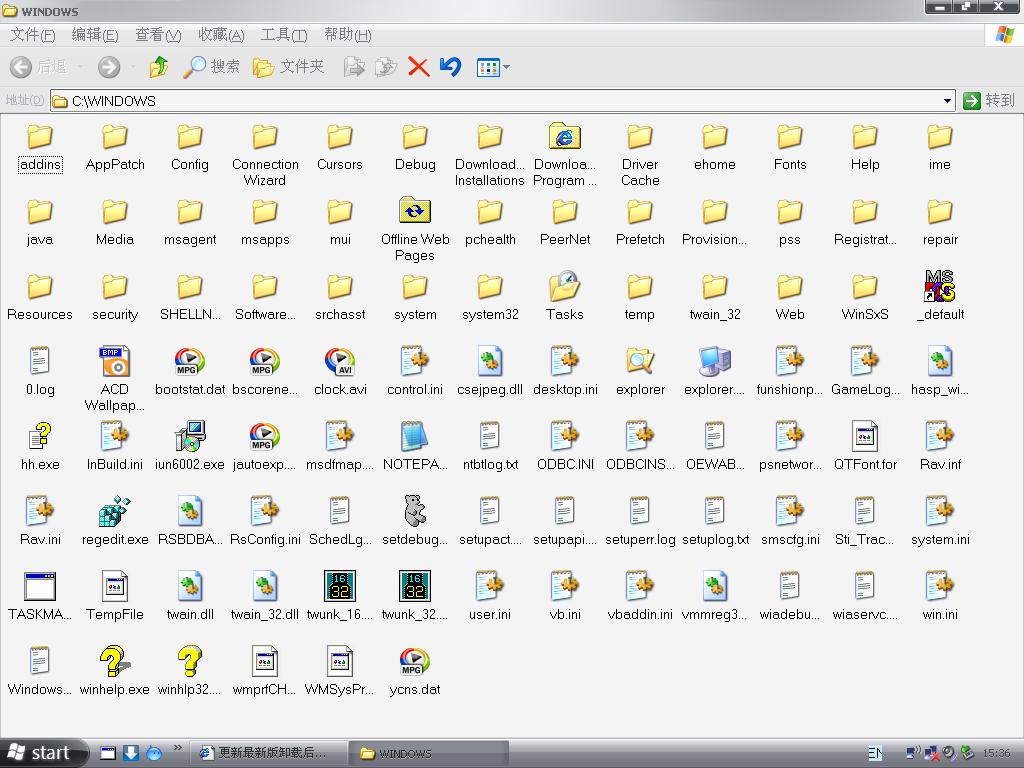Select the regedit.exe file icon
Image resolution: width=1024 pixels, height=768 pixels.
pyautogui.click(x=114, y=511)
